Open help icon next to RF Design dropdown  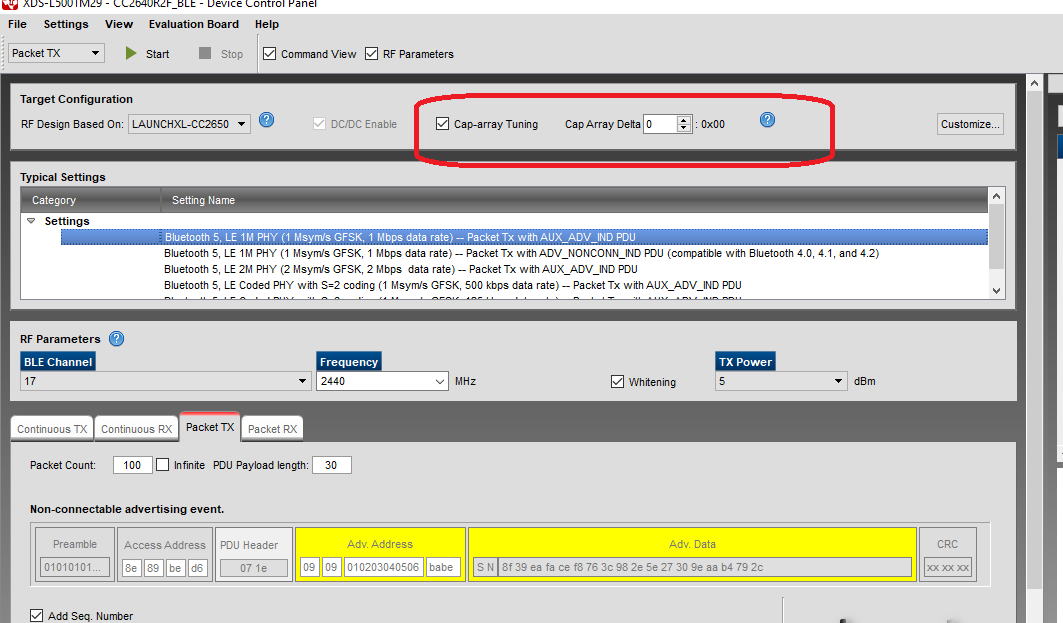click(266, 120)
